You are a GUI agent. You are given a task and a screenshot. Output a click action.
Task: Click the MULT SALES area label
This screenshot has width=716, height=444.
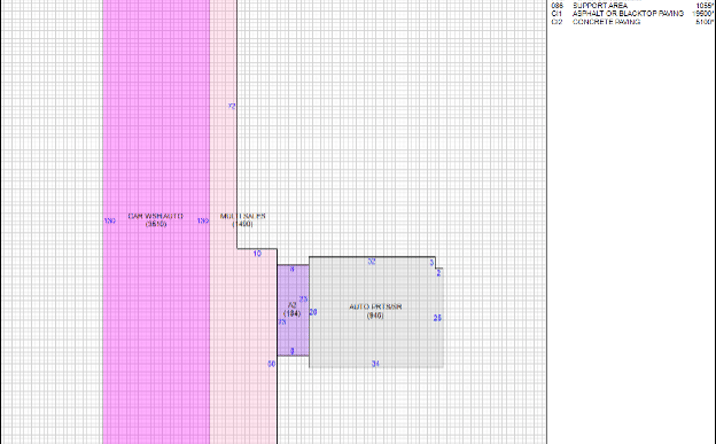242,220
